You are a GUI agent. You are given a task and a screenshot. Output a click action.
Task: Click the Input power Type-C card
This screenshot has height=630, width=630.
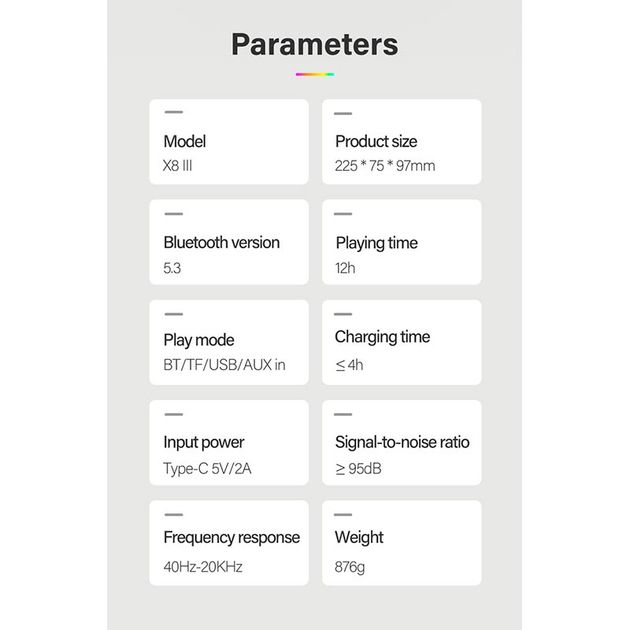229,443
